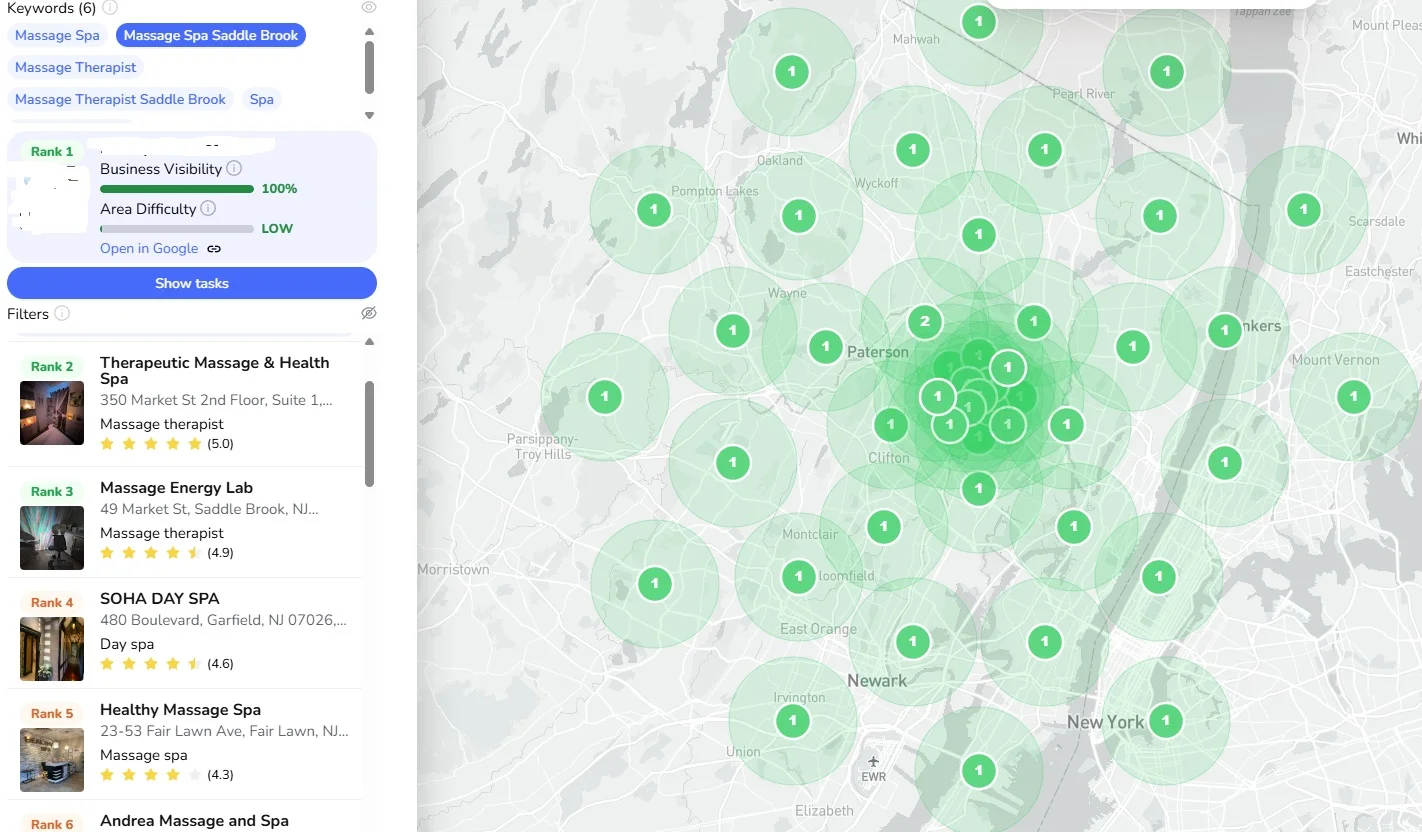Open the Open in Google link
The height and width of the screenshot is (832, 1422).
click(x=149, y=249)
